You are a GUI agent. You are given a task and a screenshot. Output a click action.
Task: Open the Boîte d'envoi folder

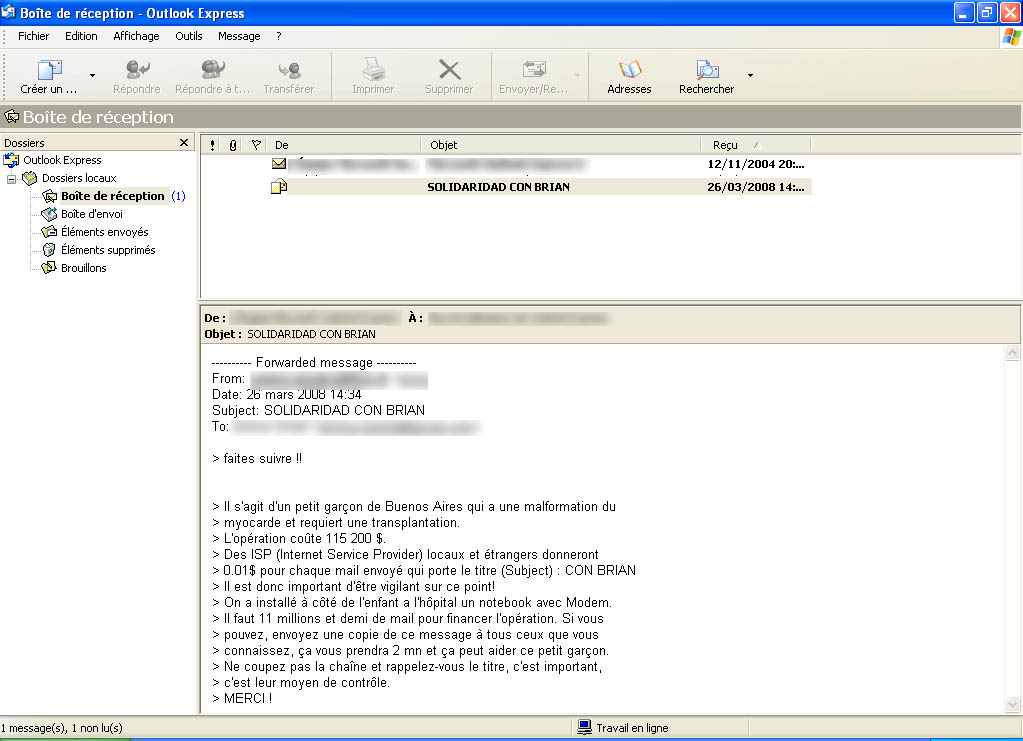[x=92, y=214]
